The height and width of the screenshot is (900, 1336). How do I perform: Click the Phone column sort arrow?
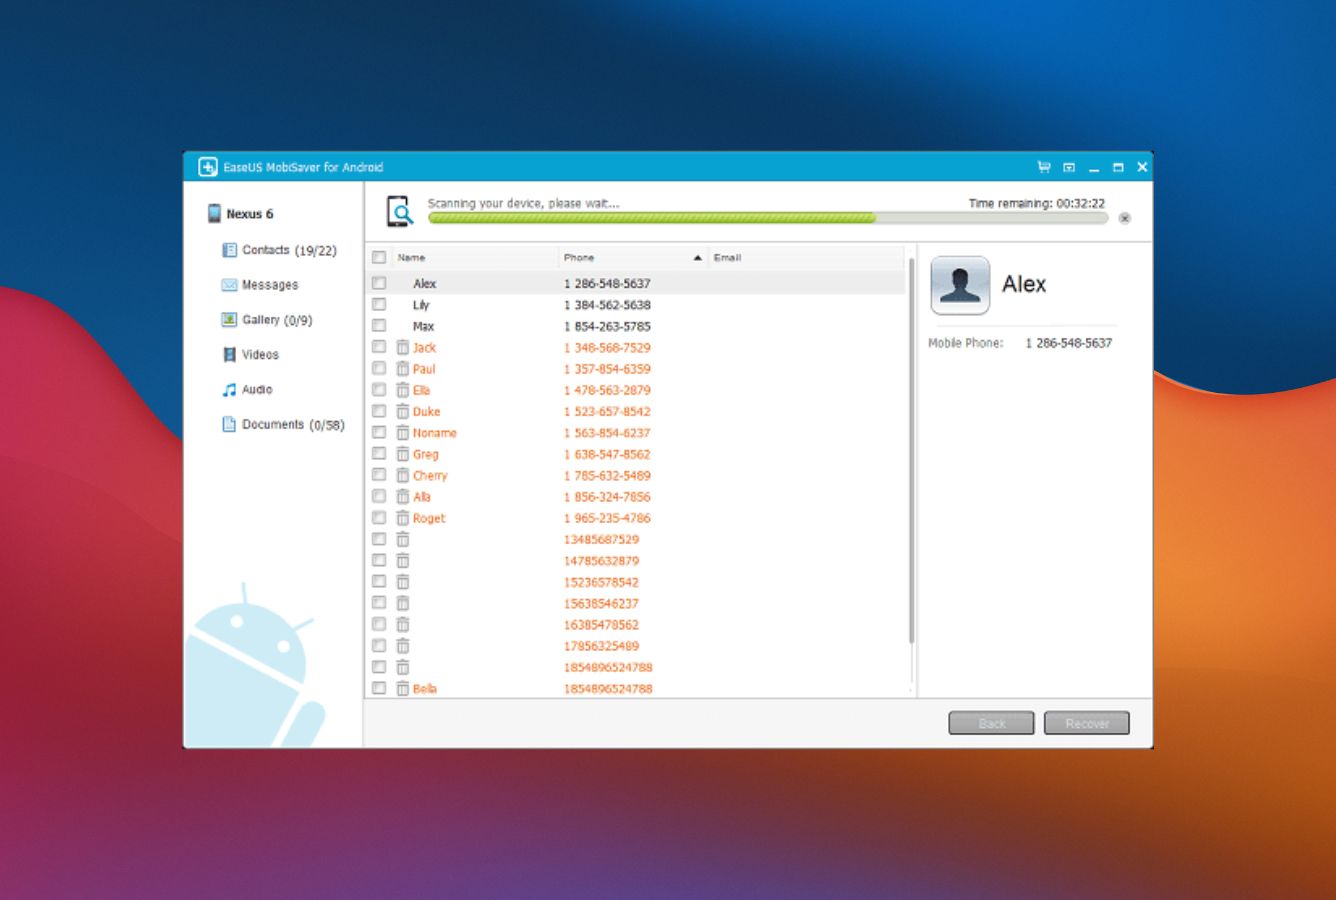tap(697, 258)
